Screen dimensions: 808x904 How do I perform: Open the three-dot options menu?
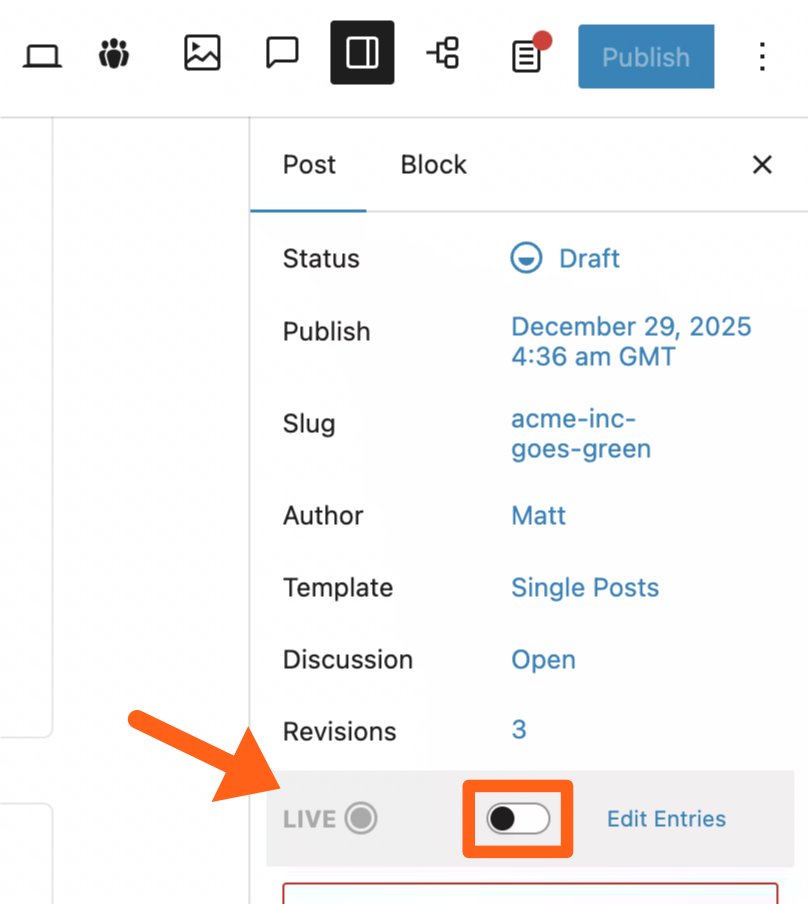762,56
